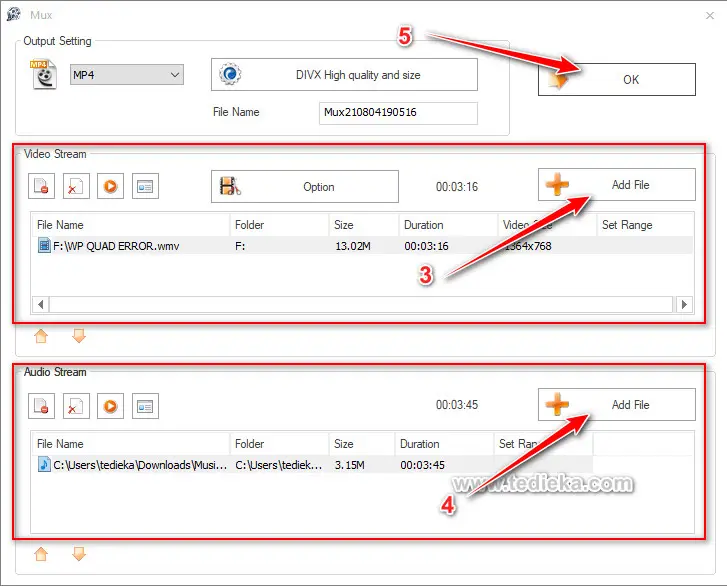This screenshot has height=586, width=727.
Task: Click the F: folder cell in video row
Action: pyautogui.click(x=240, y=246)
